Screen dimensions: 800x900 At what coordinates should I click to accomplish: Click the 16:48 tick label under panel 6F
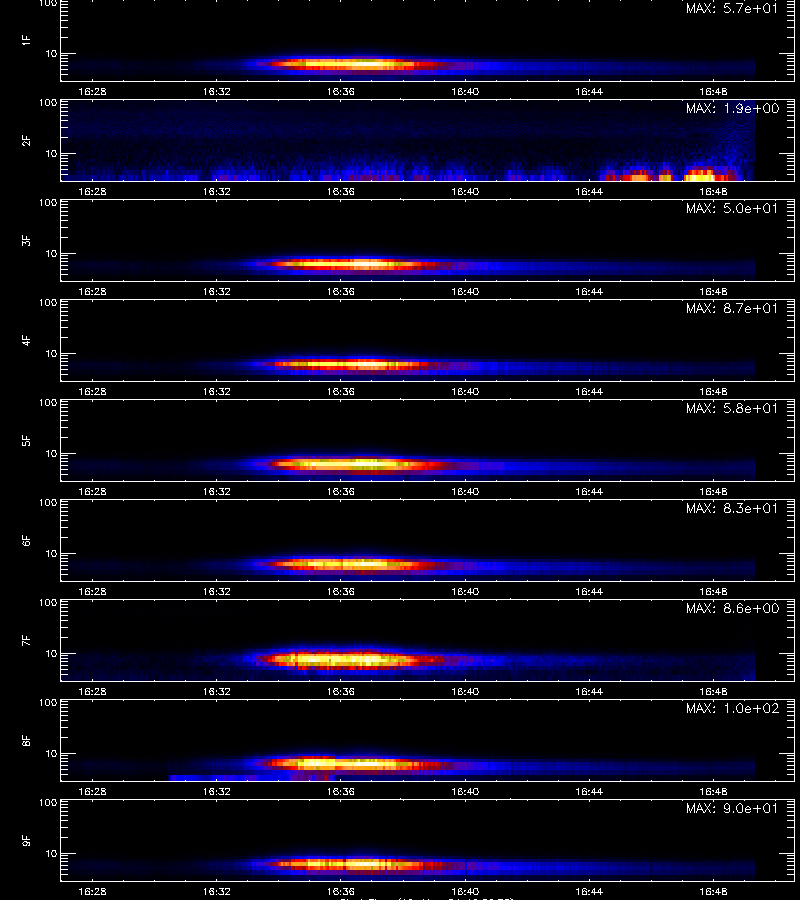tap(713, 591)
